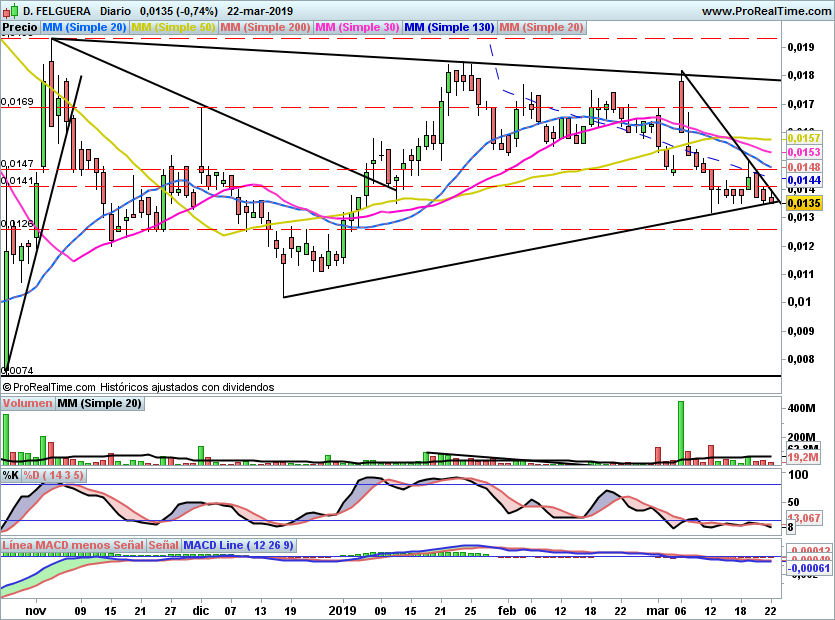Click the Precio panel label

20,28
